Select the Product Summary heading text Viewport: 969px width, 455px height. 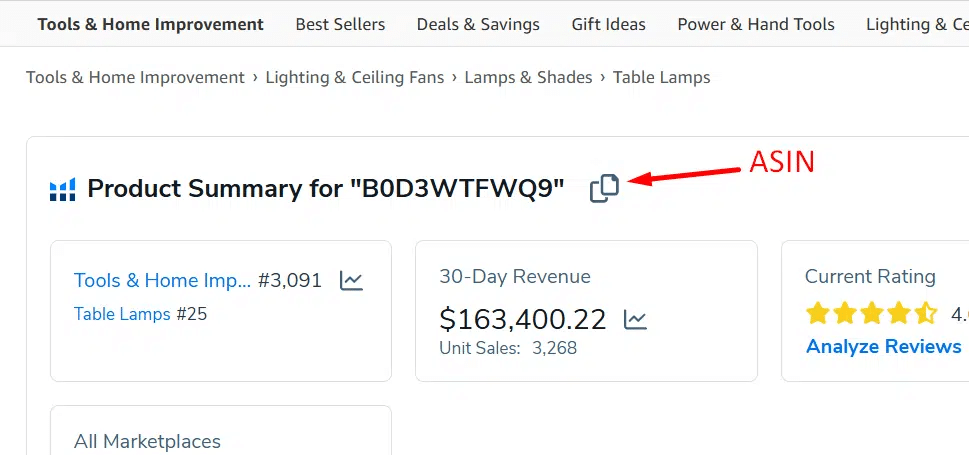pyautogui.click(x=326, y=188)
